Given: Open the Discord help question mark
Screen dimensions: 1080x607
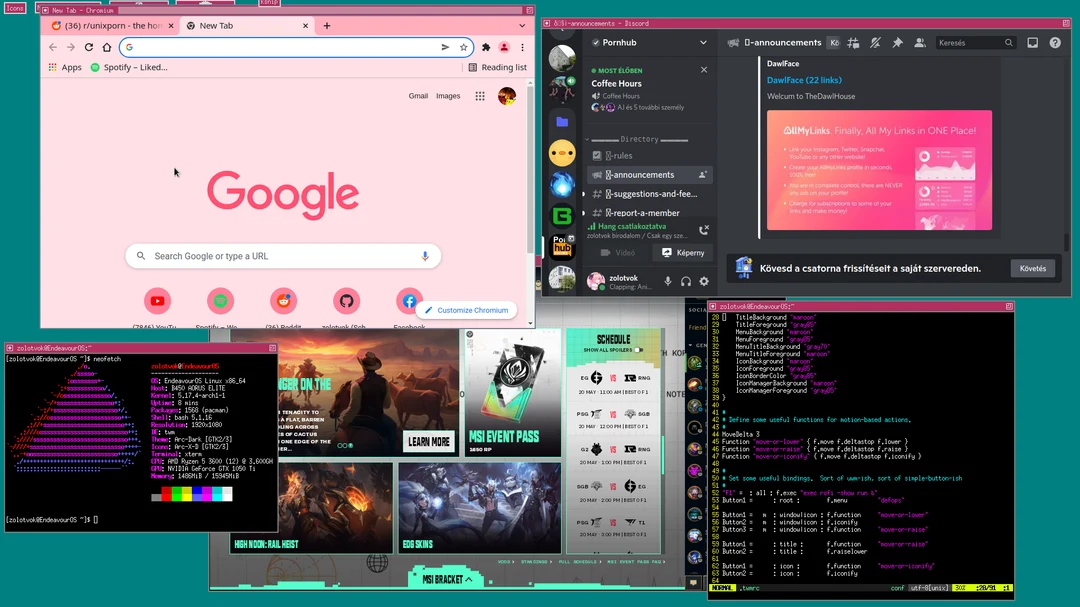Looking at the screenshot, I should click(x=1055, y=42).
